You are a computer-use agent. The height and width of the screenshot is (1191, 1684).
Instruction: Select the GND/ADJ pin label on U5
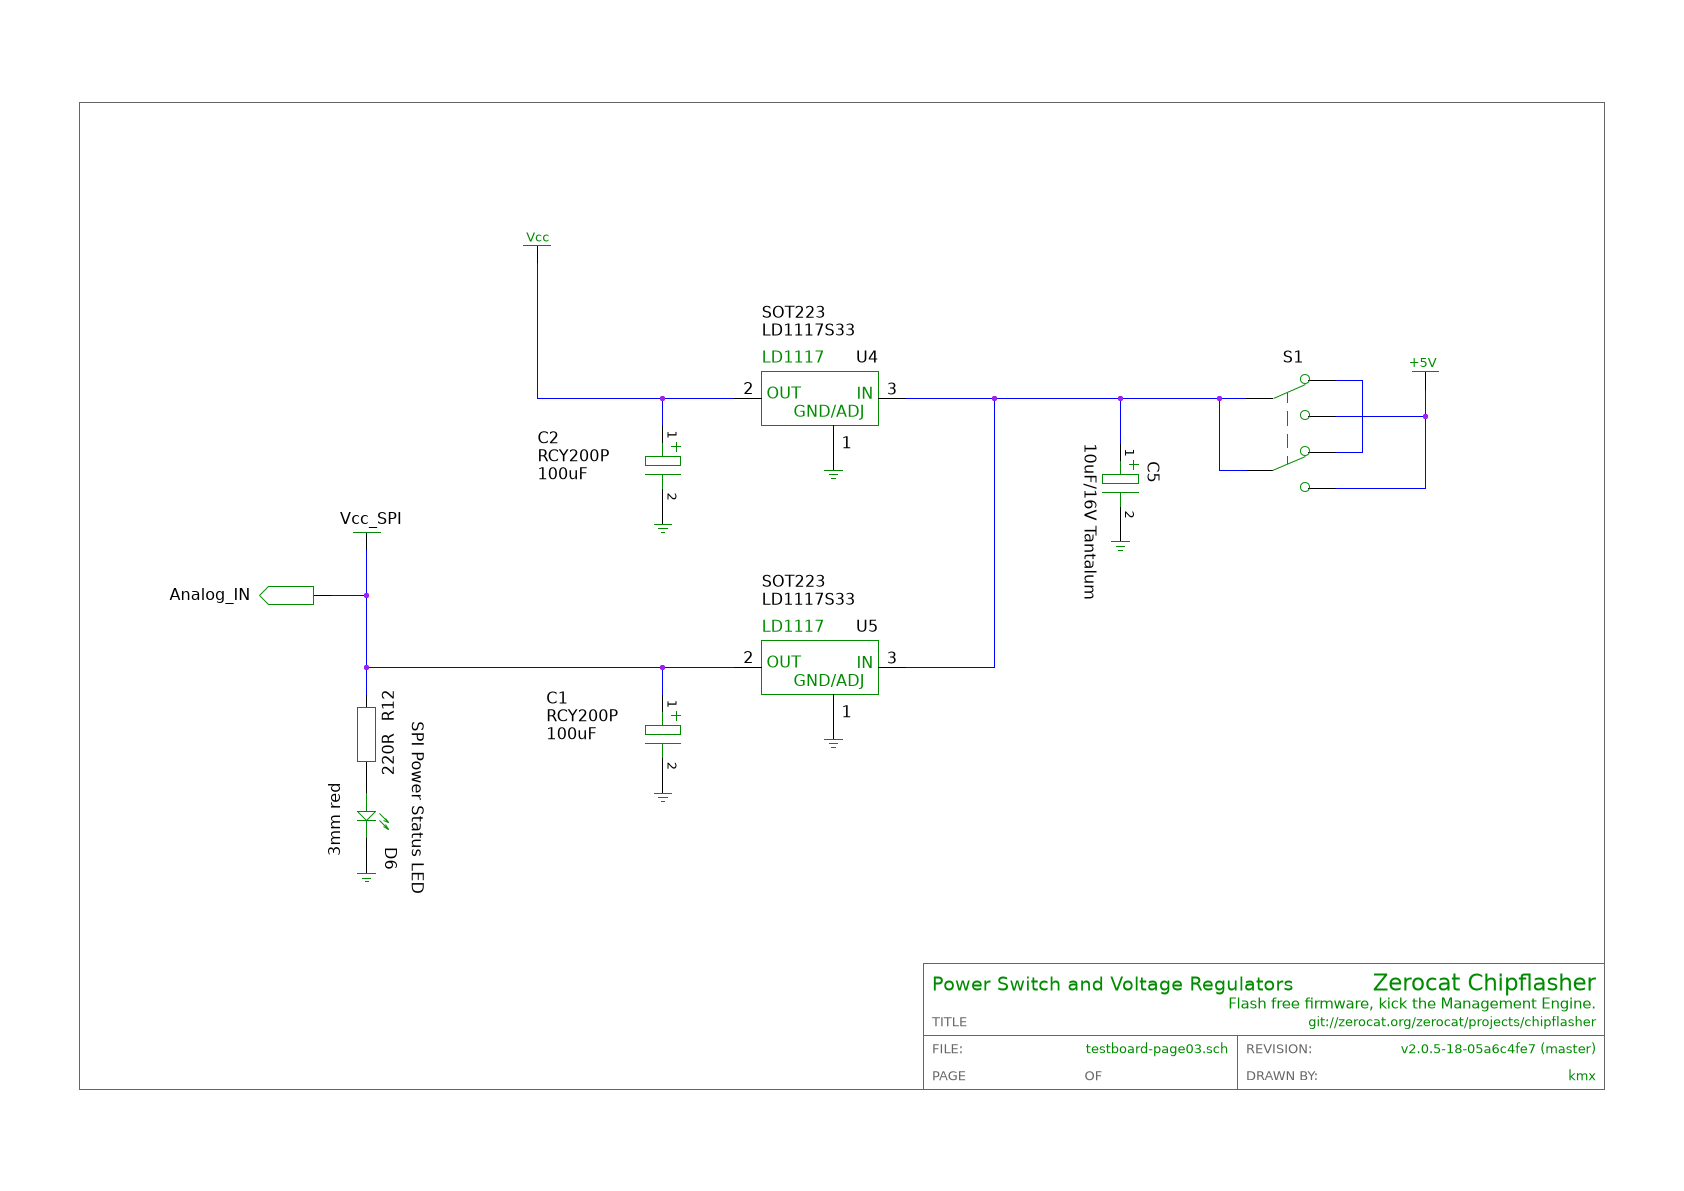click(829, 680)
